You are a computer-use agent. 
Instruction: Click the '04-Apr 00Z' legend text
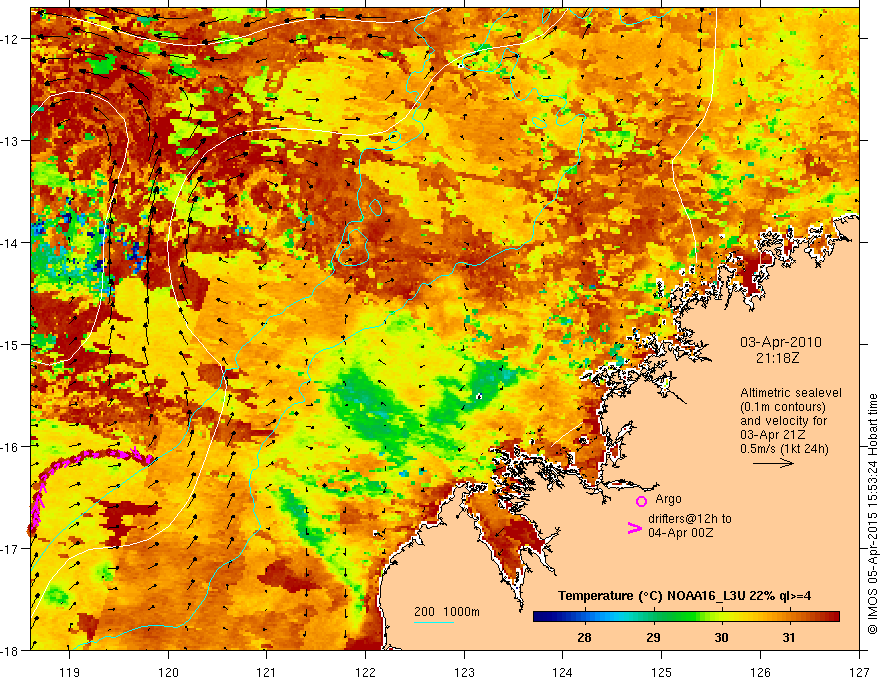click(x=681, y=533)
